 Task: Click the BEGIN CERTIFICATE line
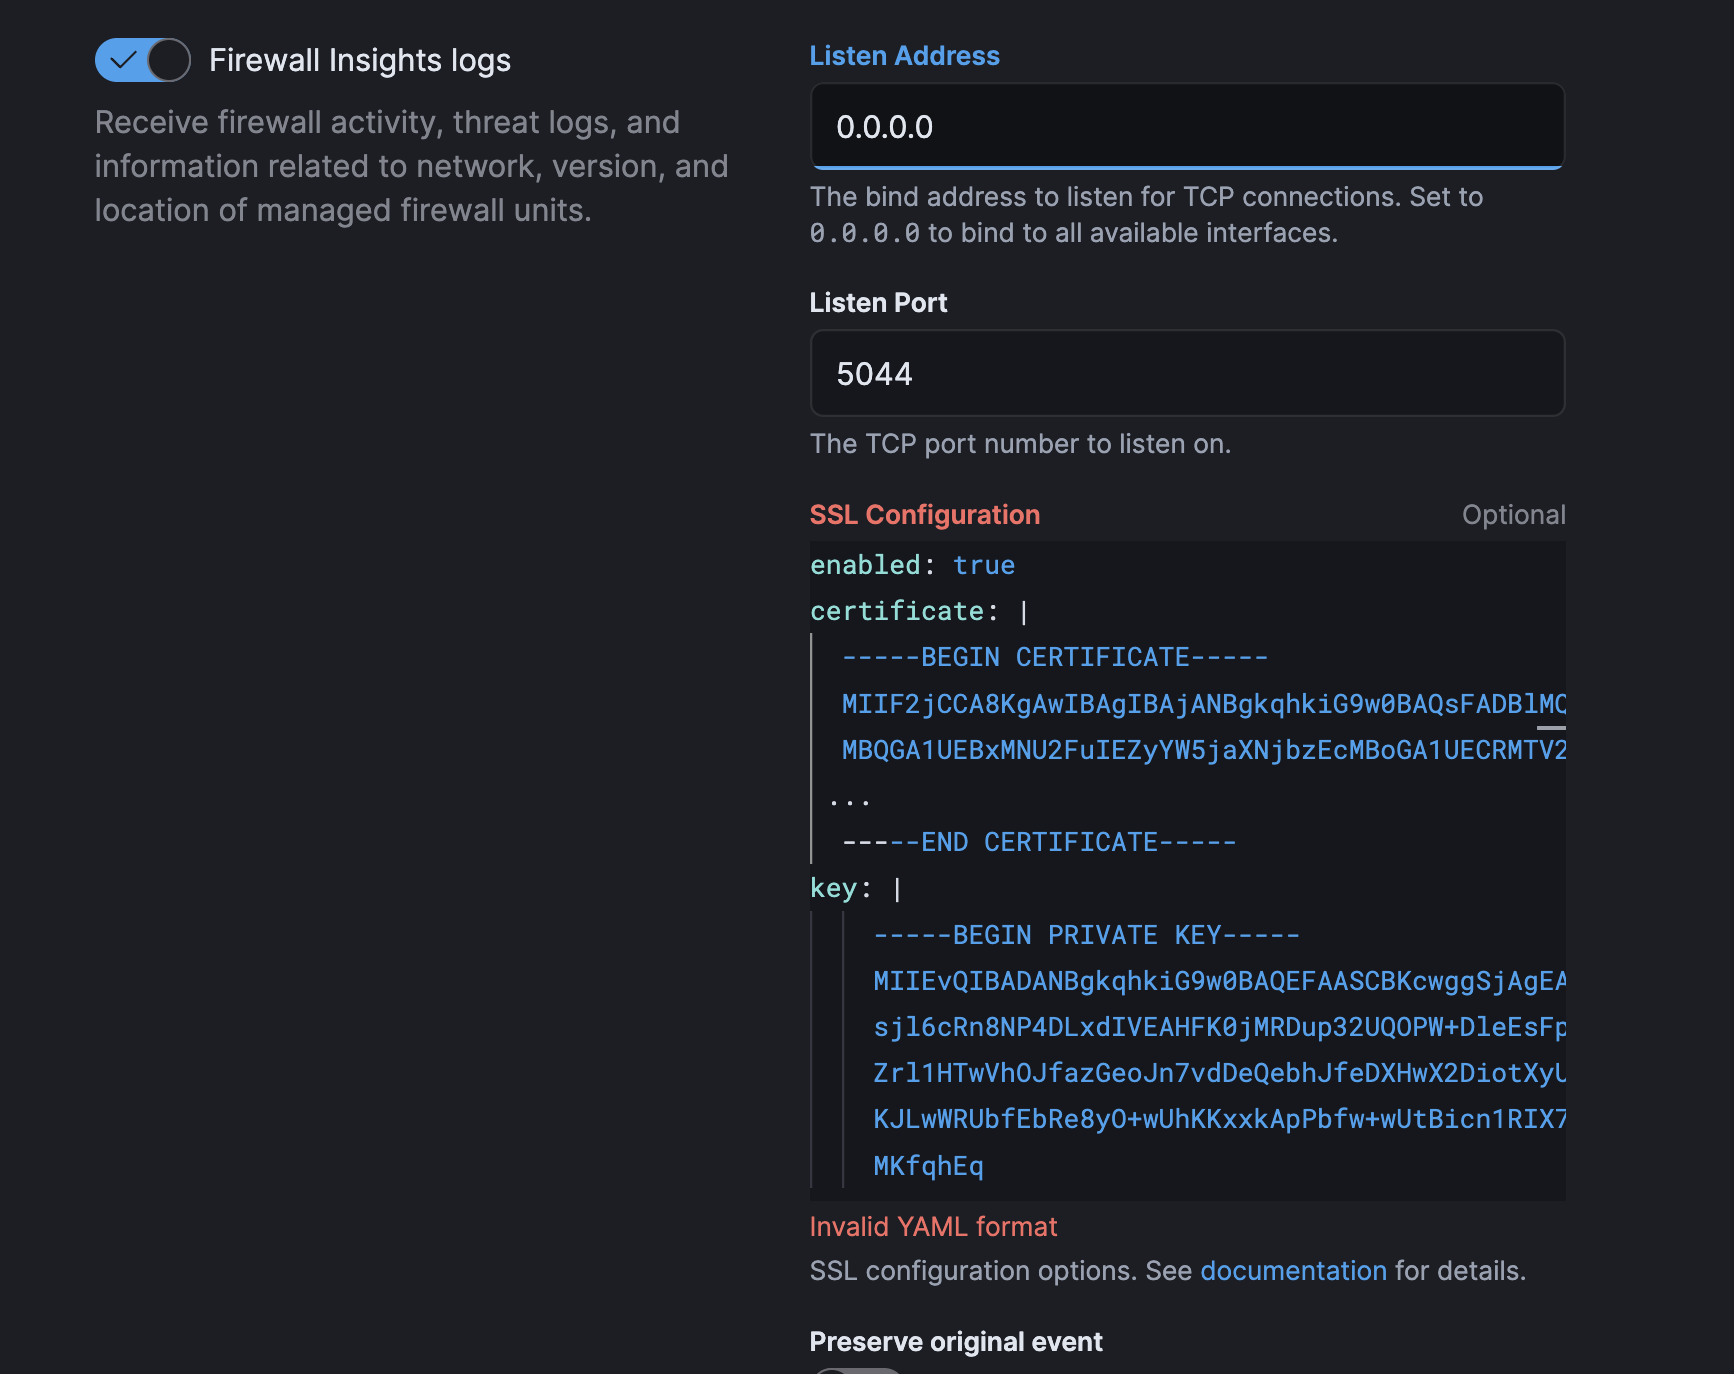[1054, 657]
